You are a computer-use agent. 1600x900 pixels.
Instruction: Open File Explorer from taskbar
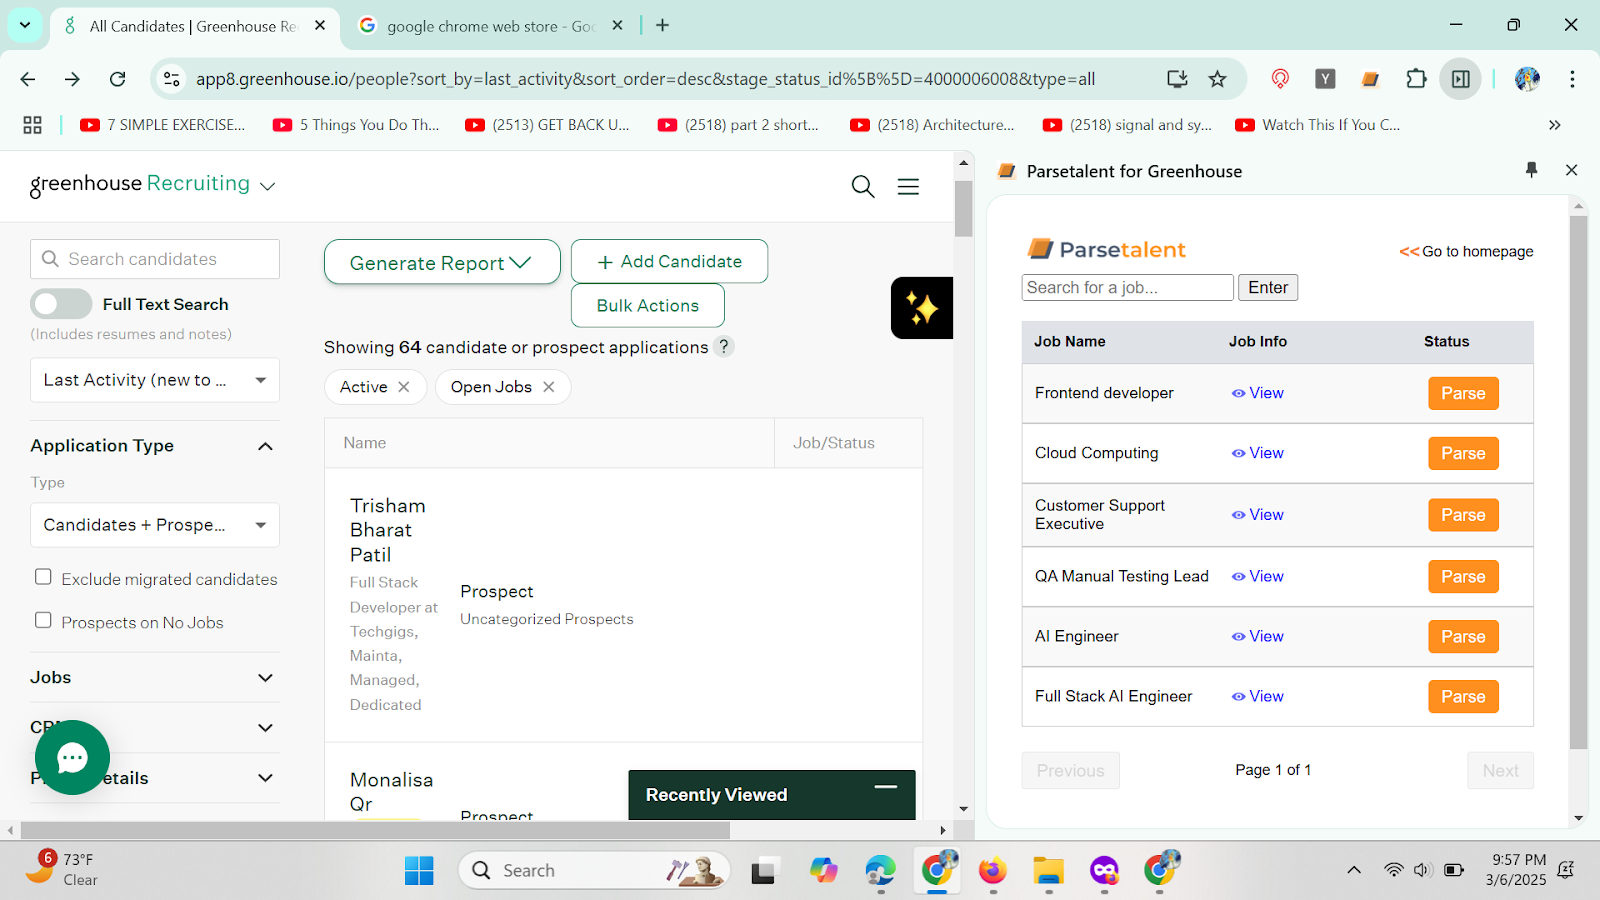point(1048,871)
